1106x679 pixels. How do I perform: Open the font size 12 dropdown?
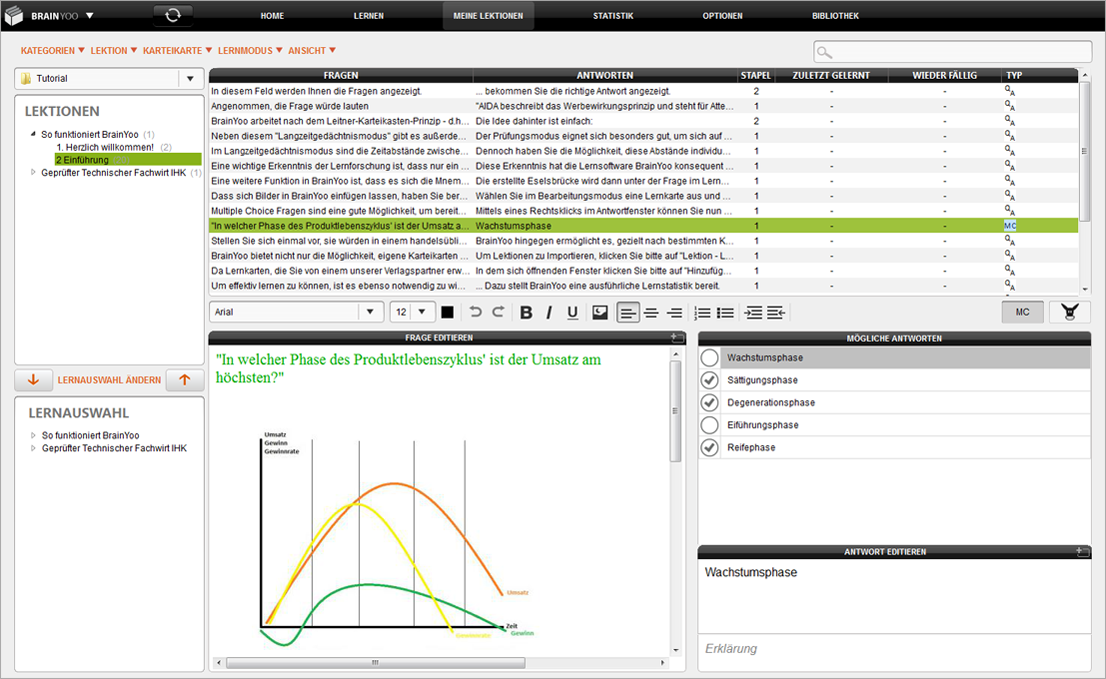419,312
